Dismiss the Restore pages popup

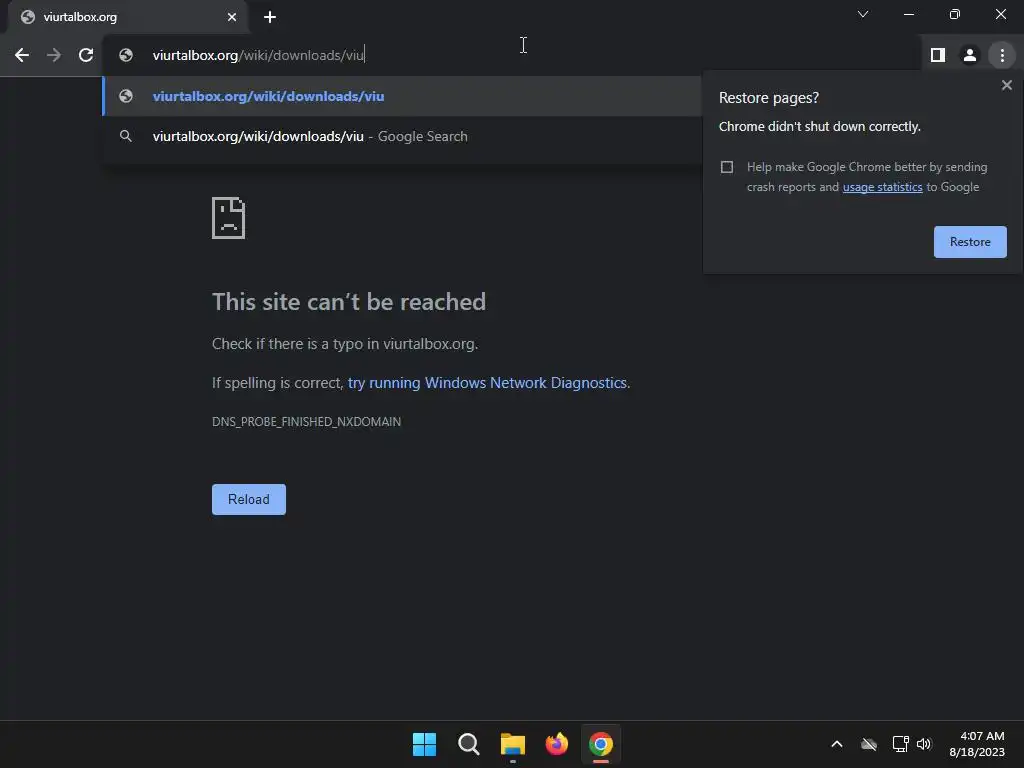[1006, 85]
